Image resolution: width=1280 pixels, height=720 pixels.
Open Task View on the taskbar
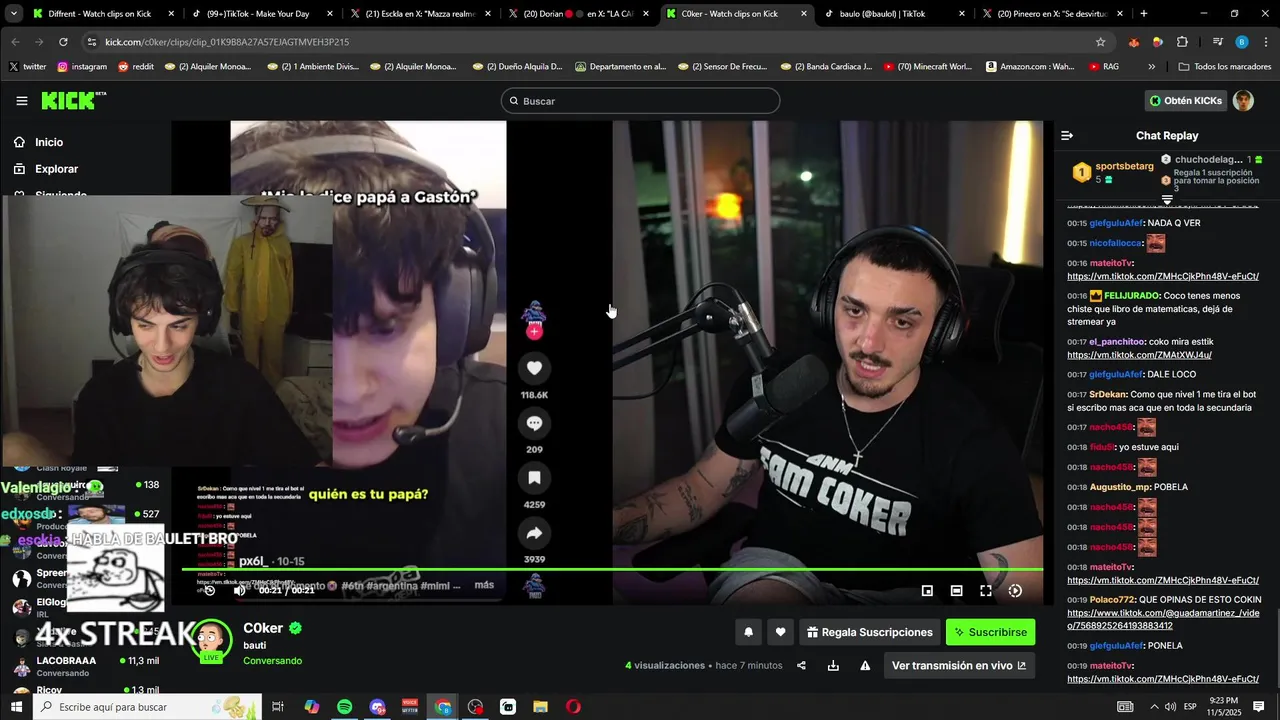pos(278,707)
